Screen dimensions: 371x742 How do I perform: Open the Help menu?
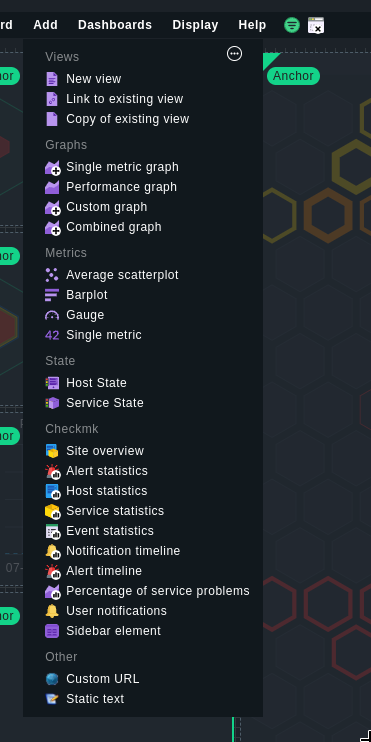[252, 25]
